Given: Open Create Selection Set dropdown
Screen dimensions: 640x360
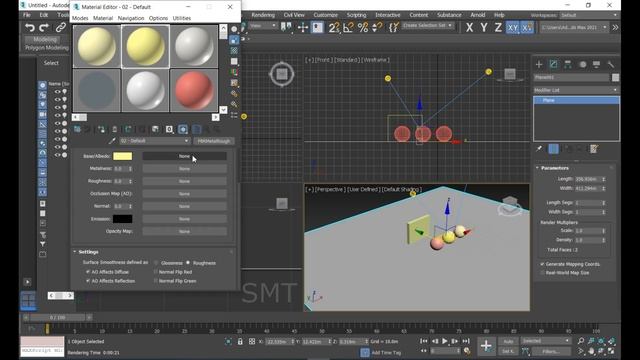Looking at the screenshot, I should coord(428,25).
